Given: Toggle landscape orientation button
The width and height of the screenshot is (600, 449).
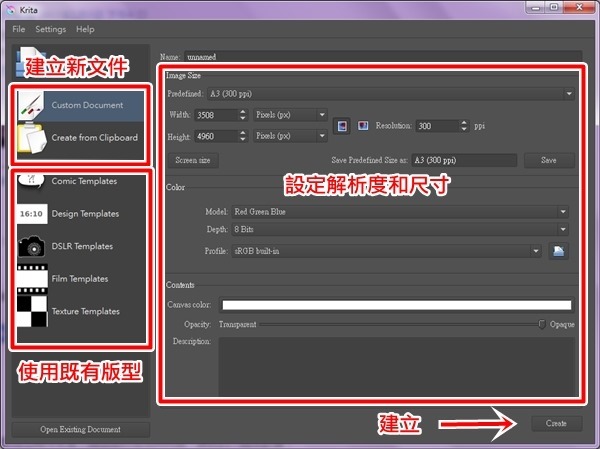Looking at the screenshot, I should pyautogui.click(x=361, y=126).
